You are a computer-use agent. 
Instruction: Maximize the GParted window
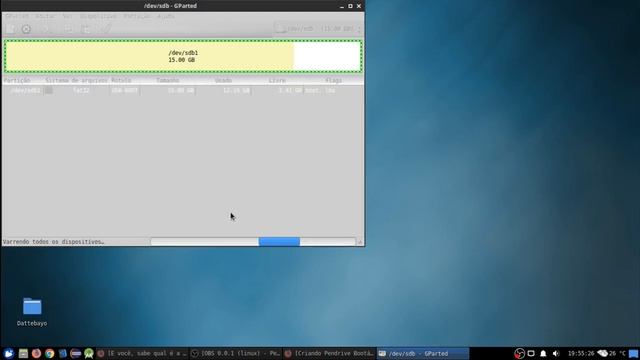tap(350, 6)
